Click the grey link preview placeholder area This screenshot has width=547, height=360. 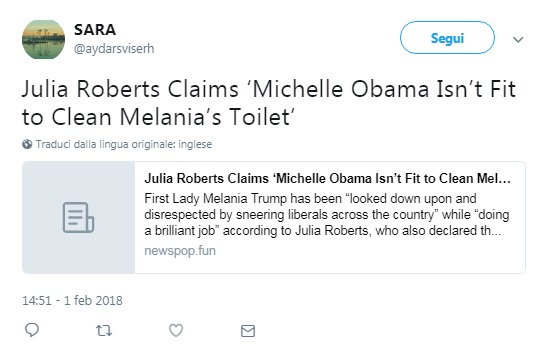[x=78, y=217]
